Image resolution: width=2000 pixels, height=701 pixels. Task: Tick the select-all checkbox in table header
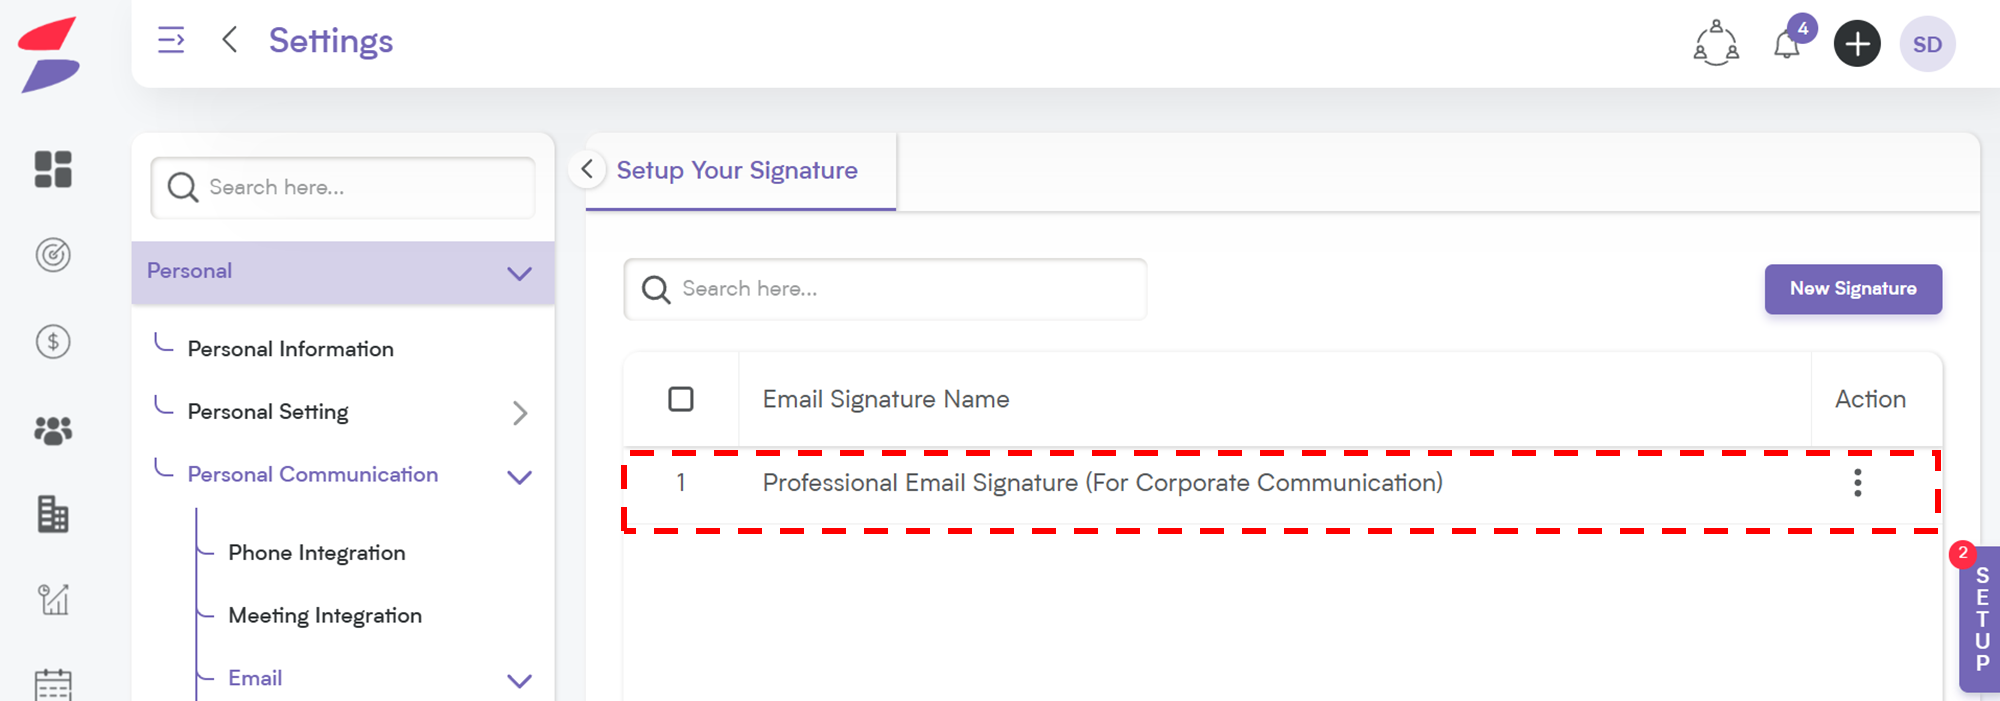point(681,399)
